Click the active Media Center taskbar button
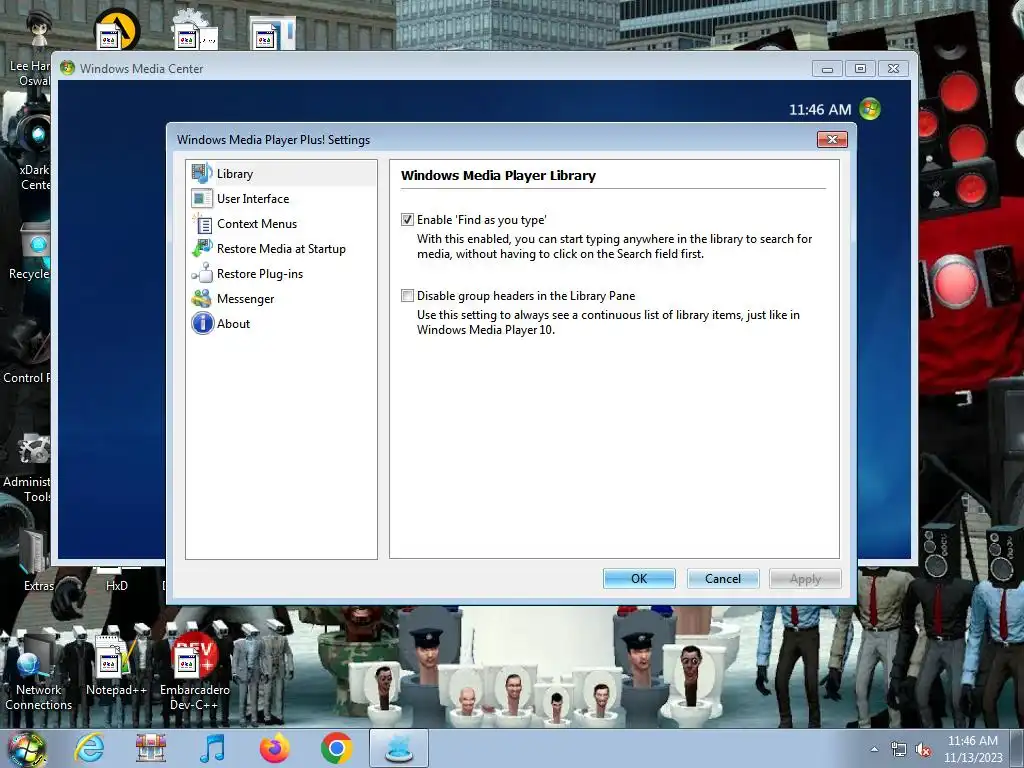 tap(399, 748)
